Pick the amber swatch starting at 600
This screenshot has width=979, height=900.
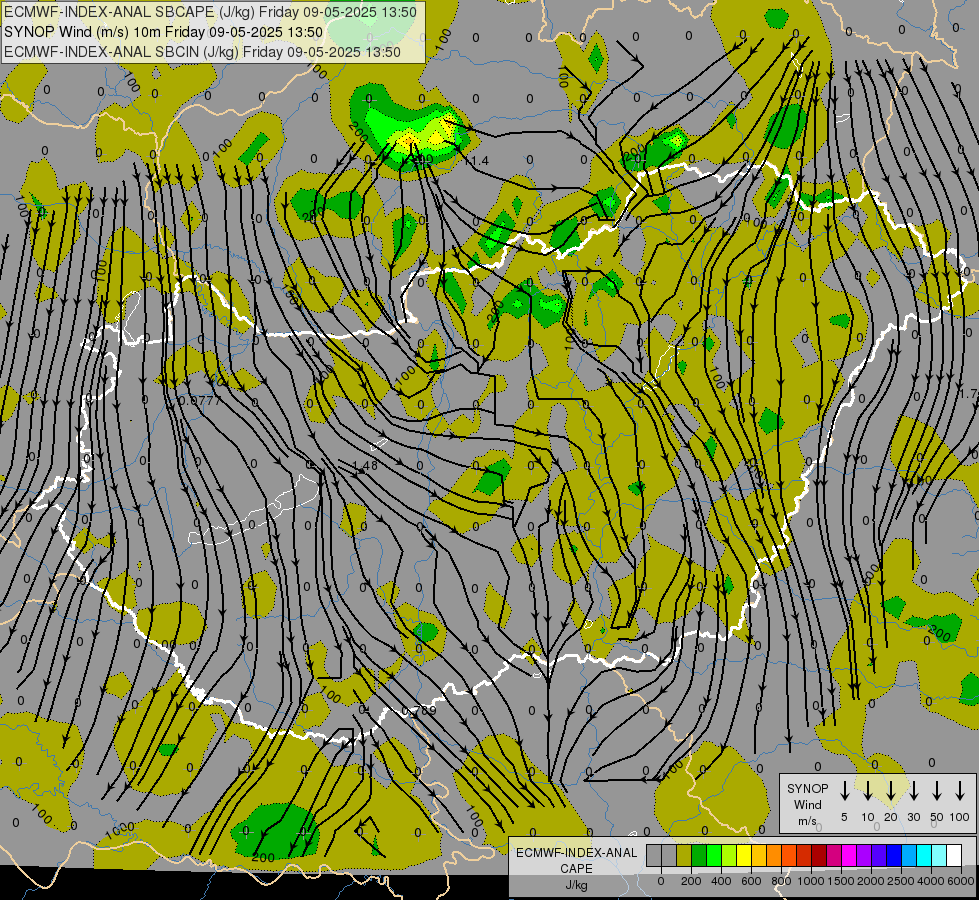pyautogui.click(x=759, y=855)
